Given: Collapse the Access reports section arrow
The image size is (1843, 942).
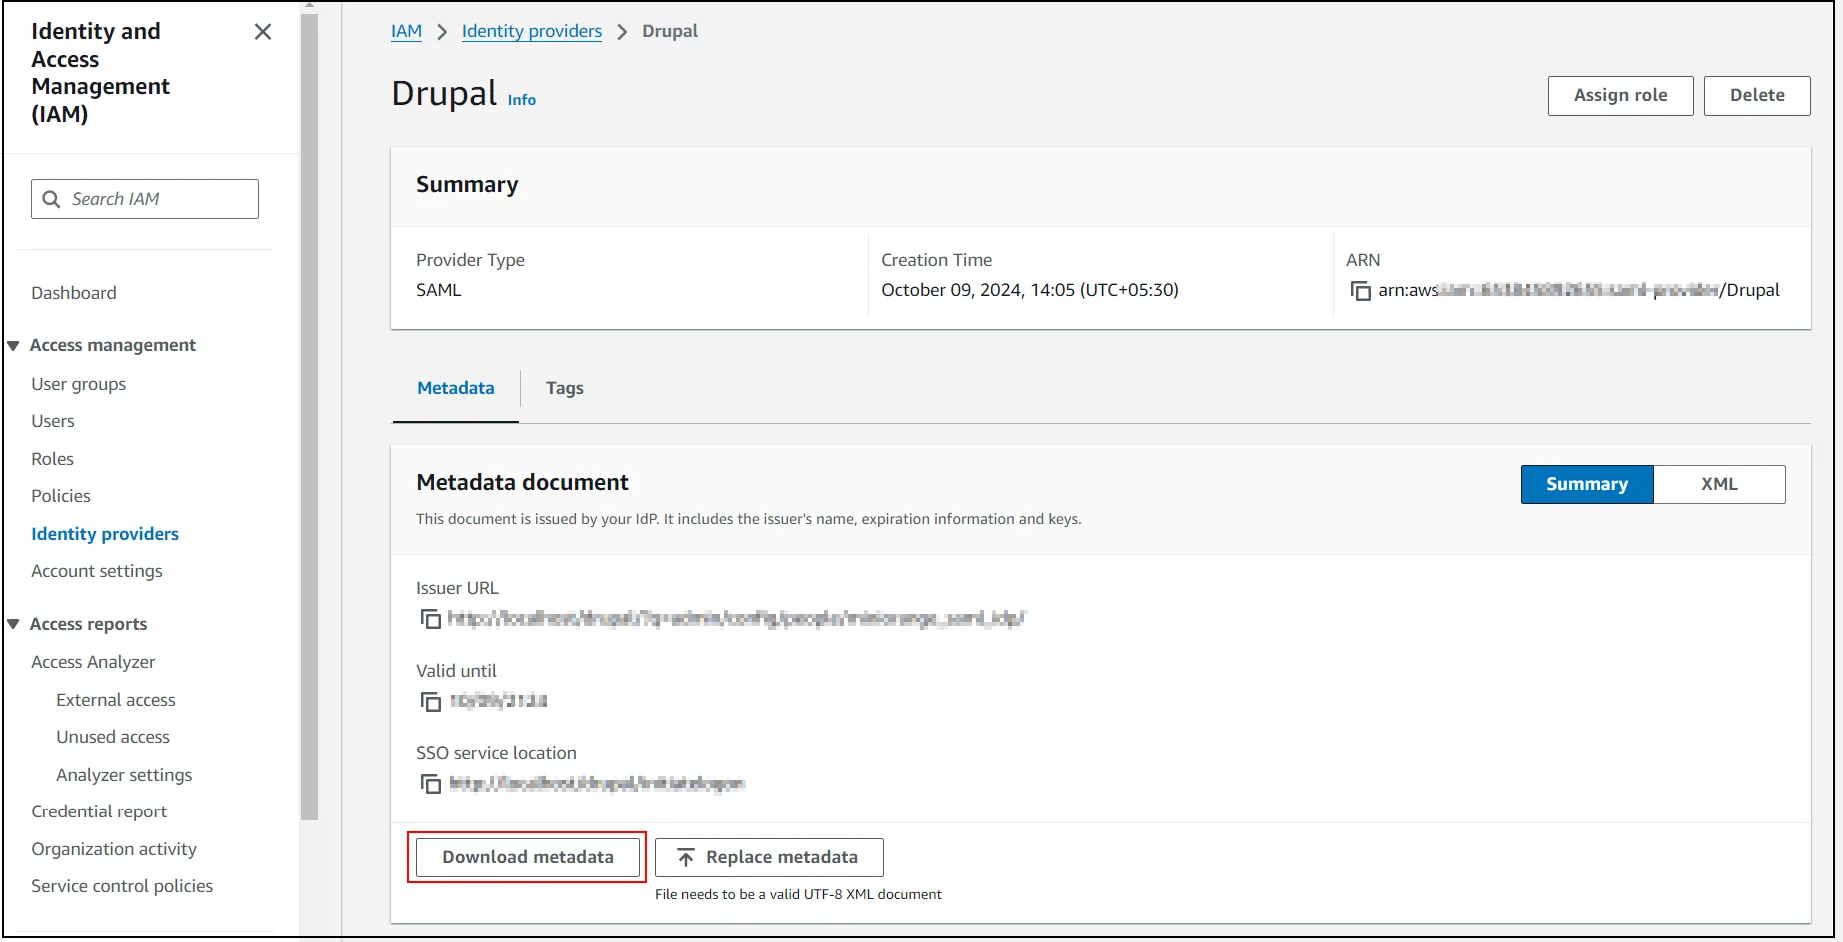Looking at the screenshot, I should coord(14,624).
